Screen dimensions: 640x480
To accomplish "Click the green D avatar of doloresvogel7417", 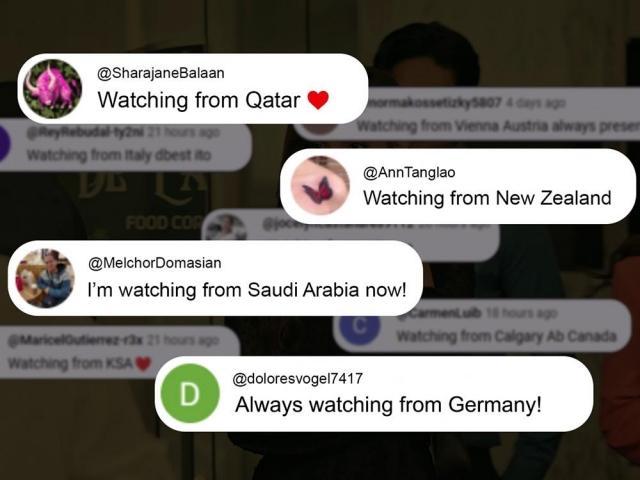I will click(x=190, y=393).
